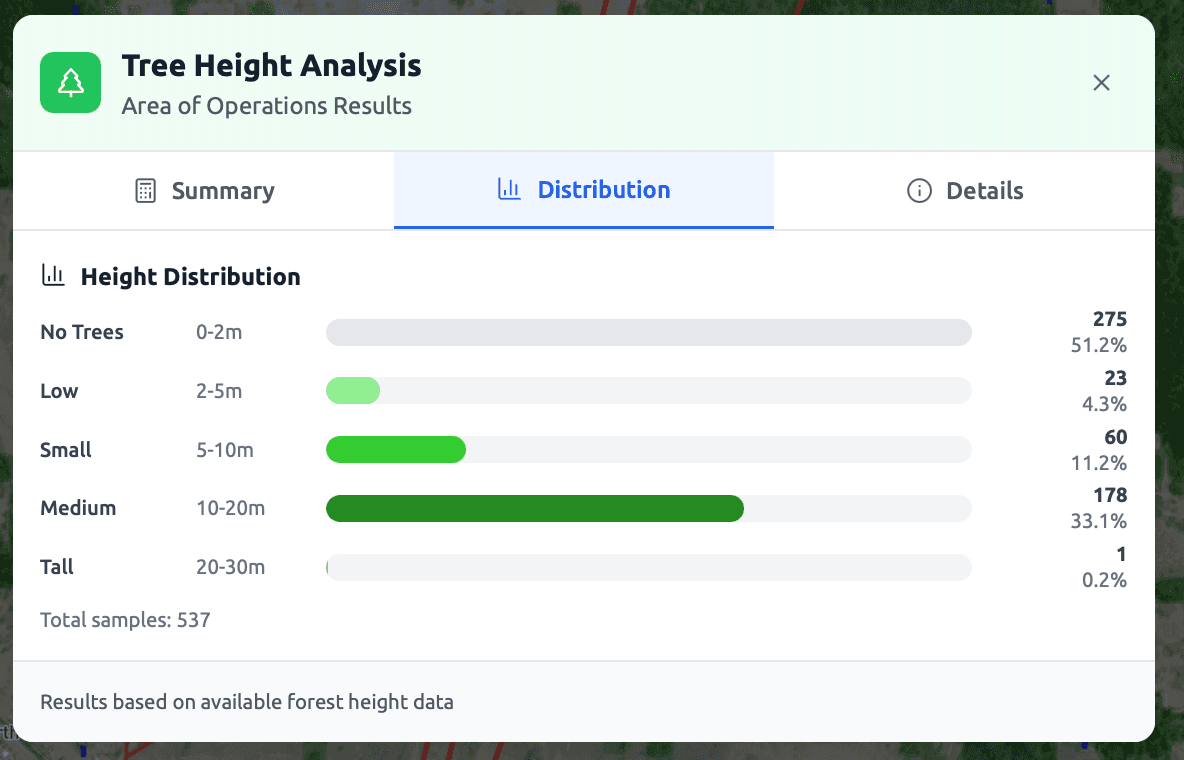Switch to the Summary tab
Screen dimensions: 1184x760
pos(203,190)
